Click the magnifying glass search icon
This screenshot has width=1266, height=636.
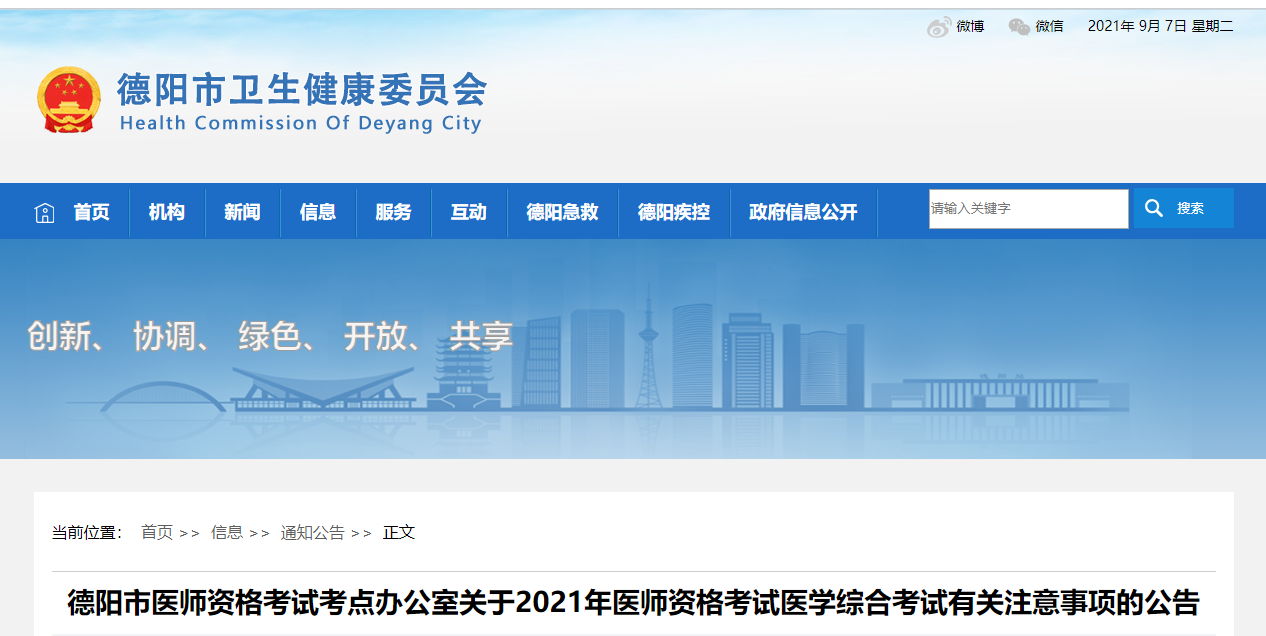[x=1154, y=208]
